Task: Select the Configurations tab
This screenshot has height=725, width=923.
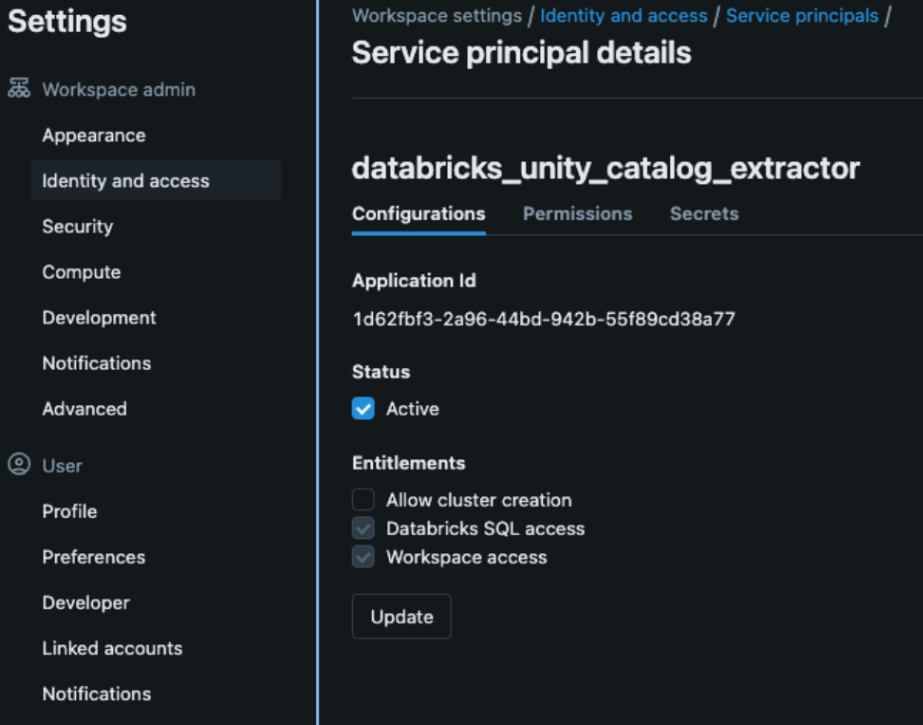Action: (418, 214)
